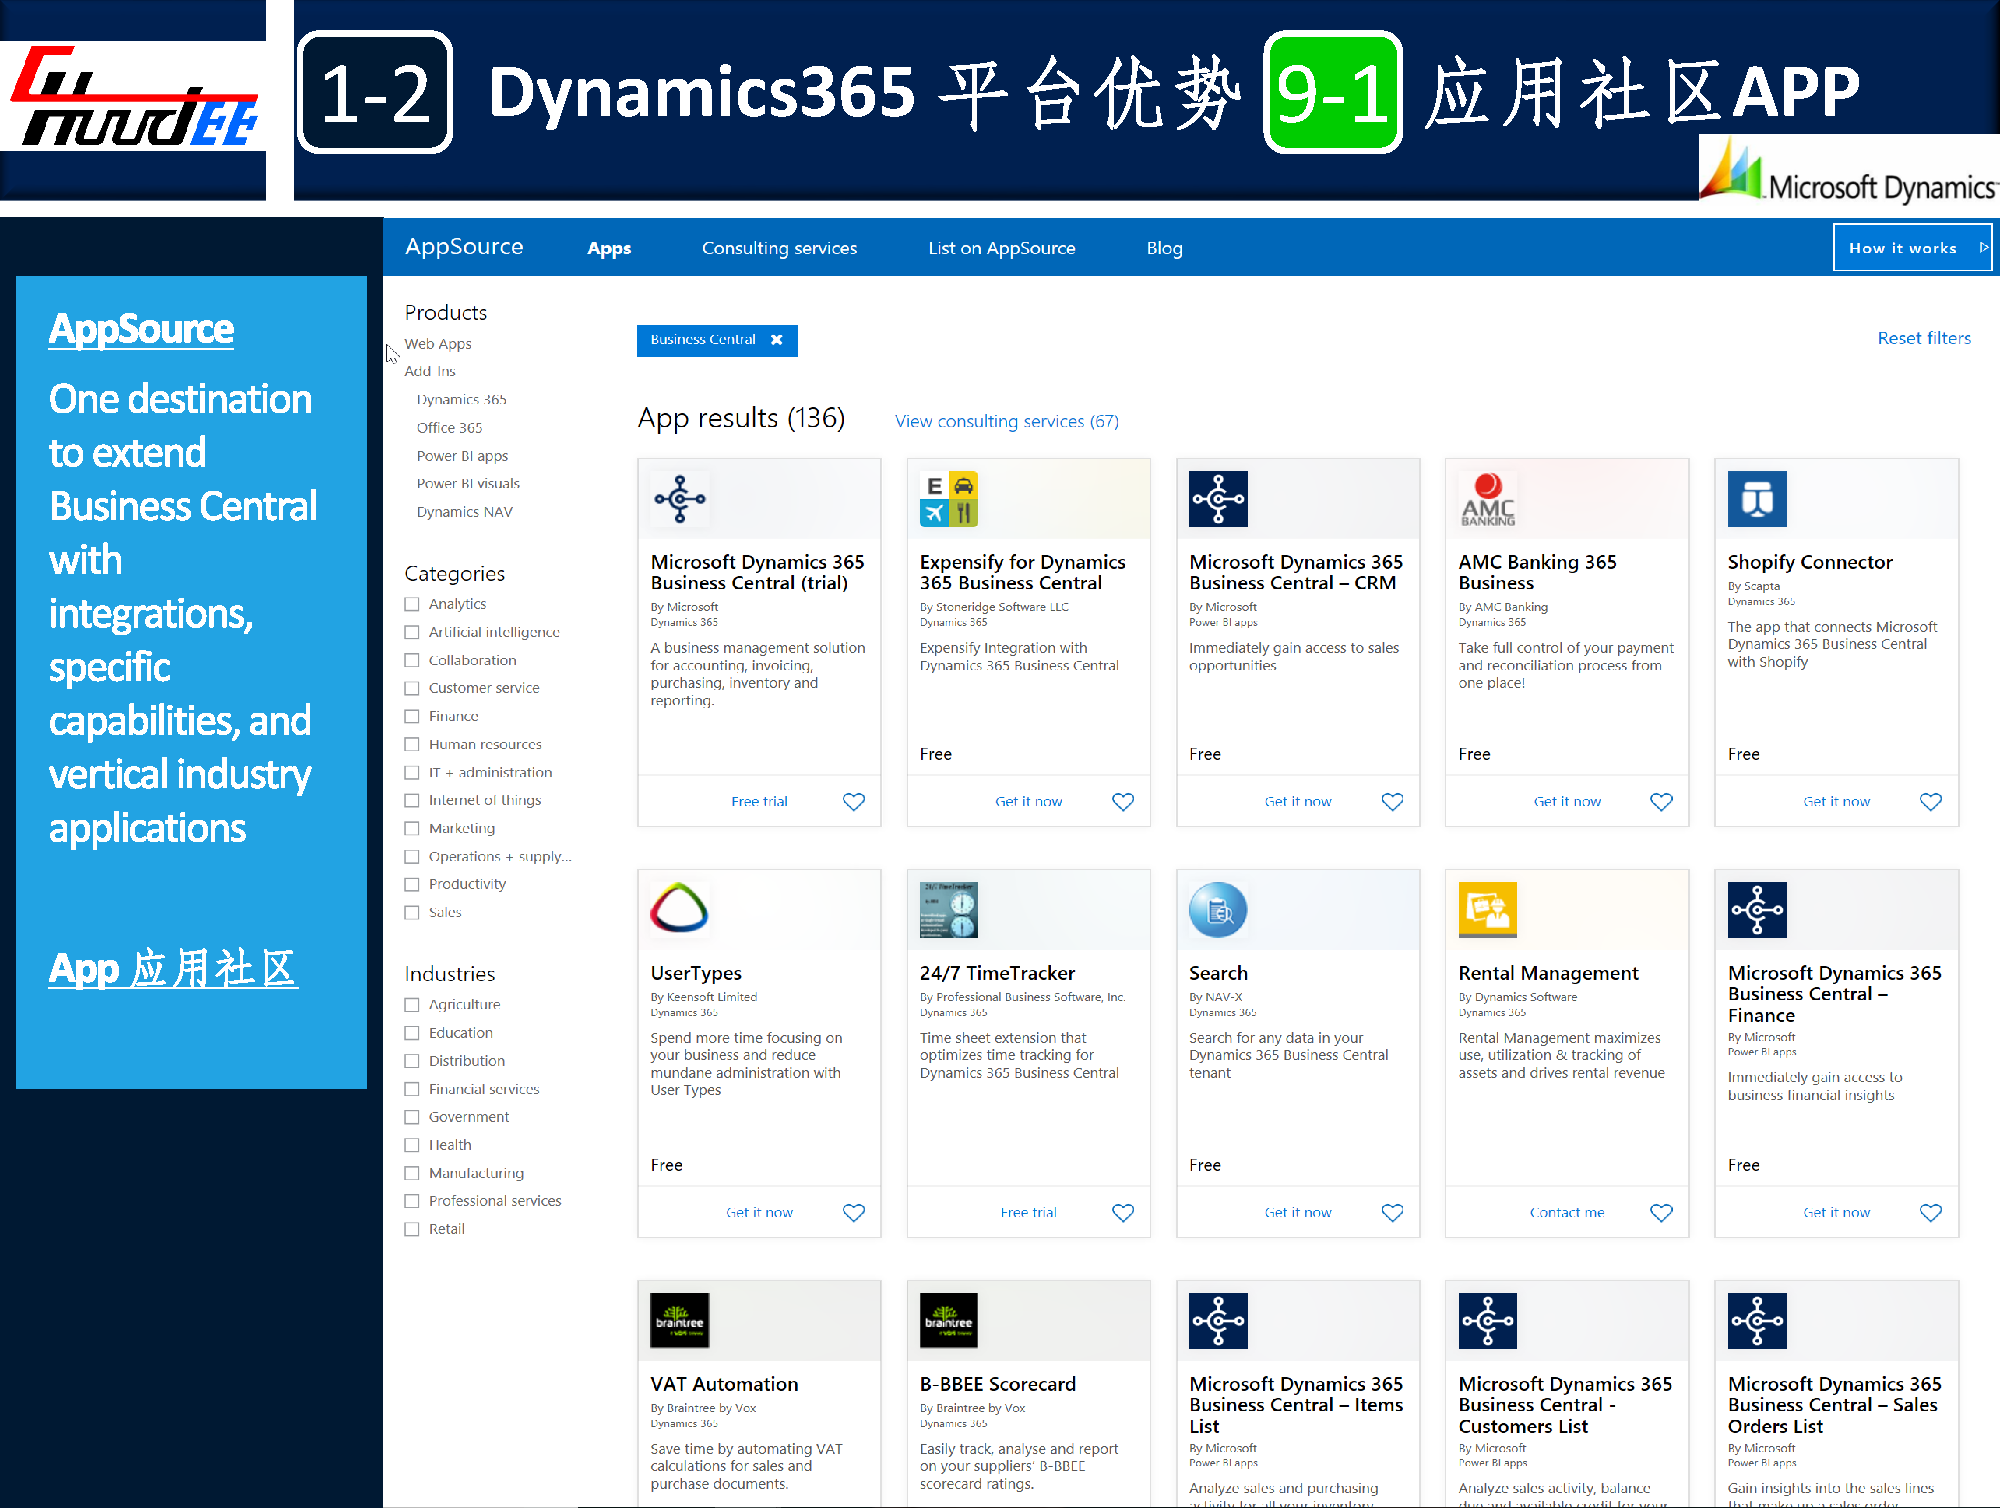Click the Rental Management yellow icon
Image resolution: width=2000 pixels, height=1508 pixels.
1487,909
